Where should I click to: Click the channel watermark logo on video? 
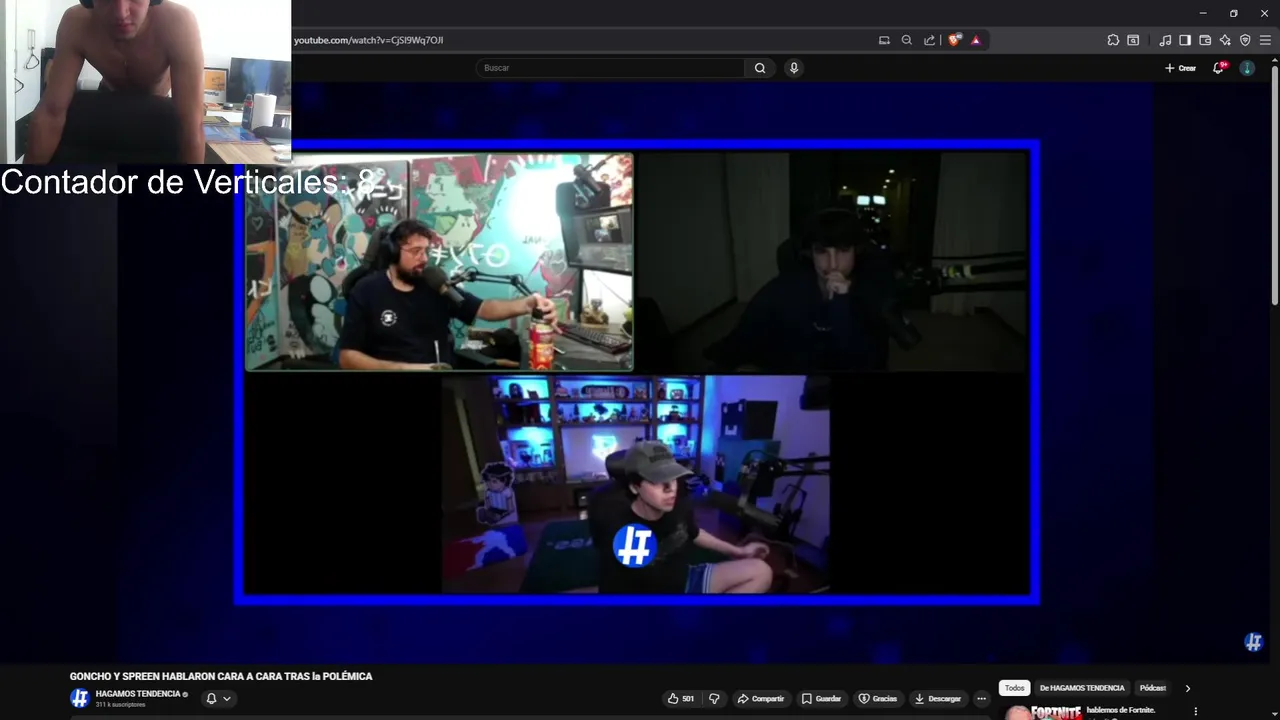click(1253, 642)
